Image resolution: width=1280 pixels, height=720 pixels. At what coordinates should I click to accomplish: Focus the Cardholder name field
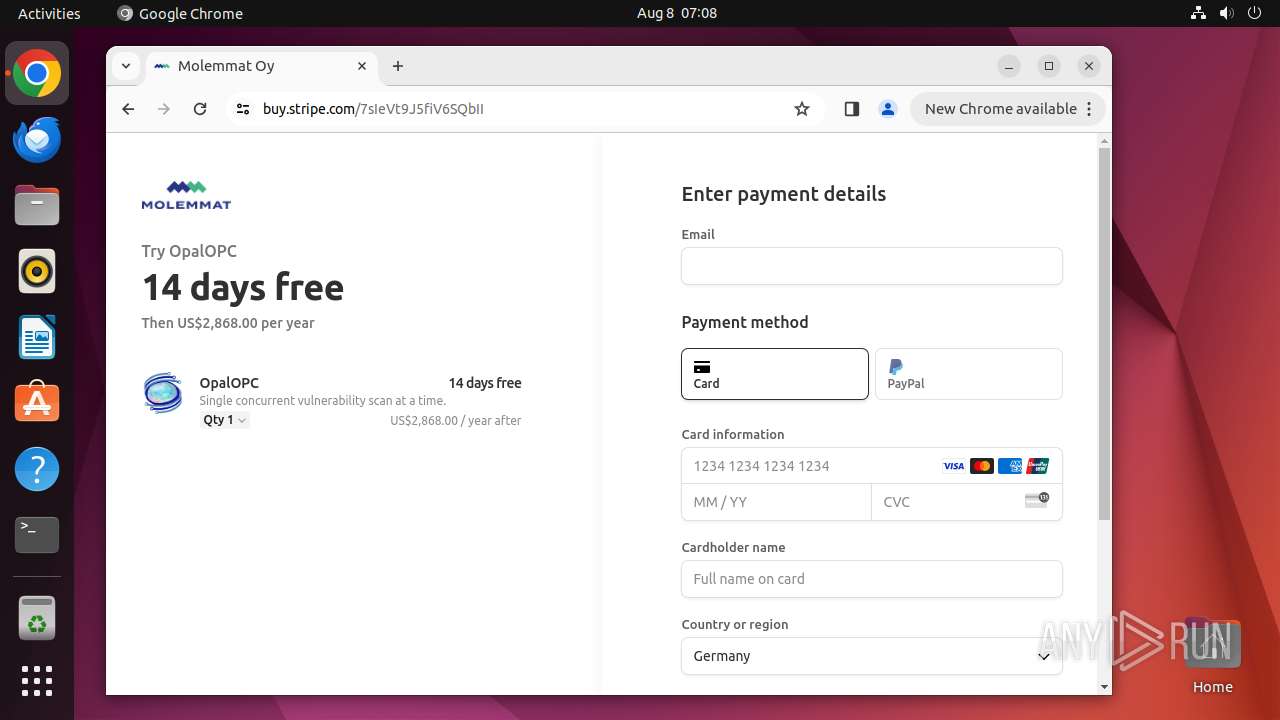point(872,579)
